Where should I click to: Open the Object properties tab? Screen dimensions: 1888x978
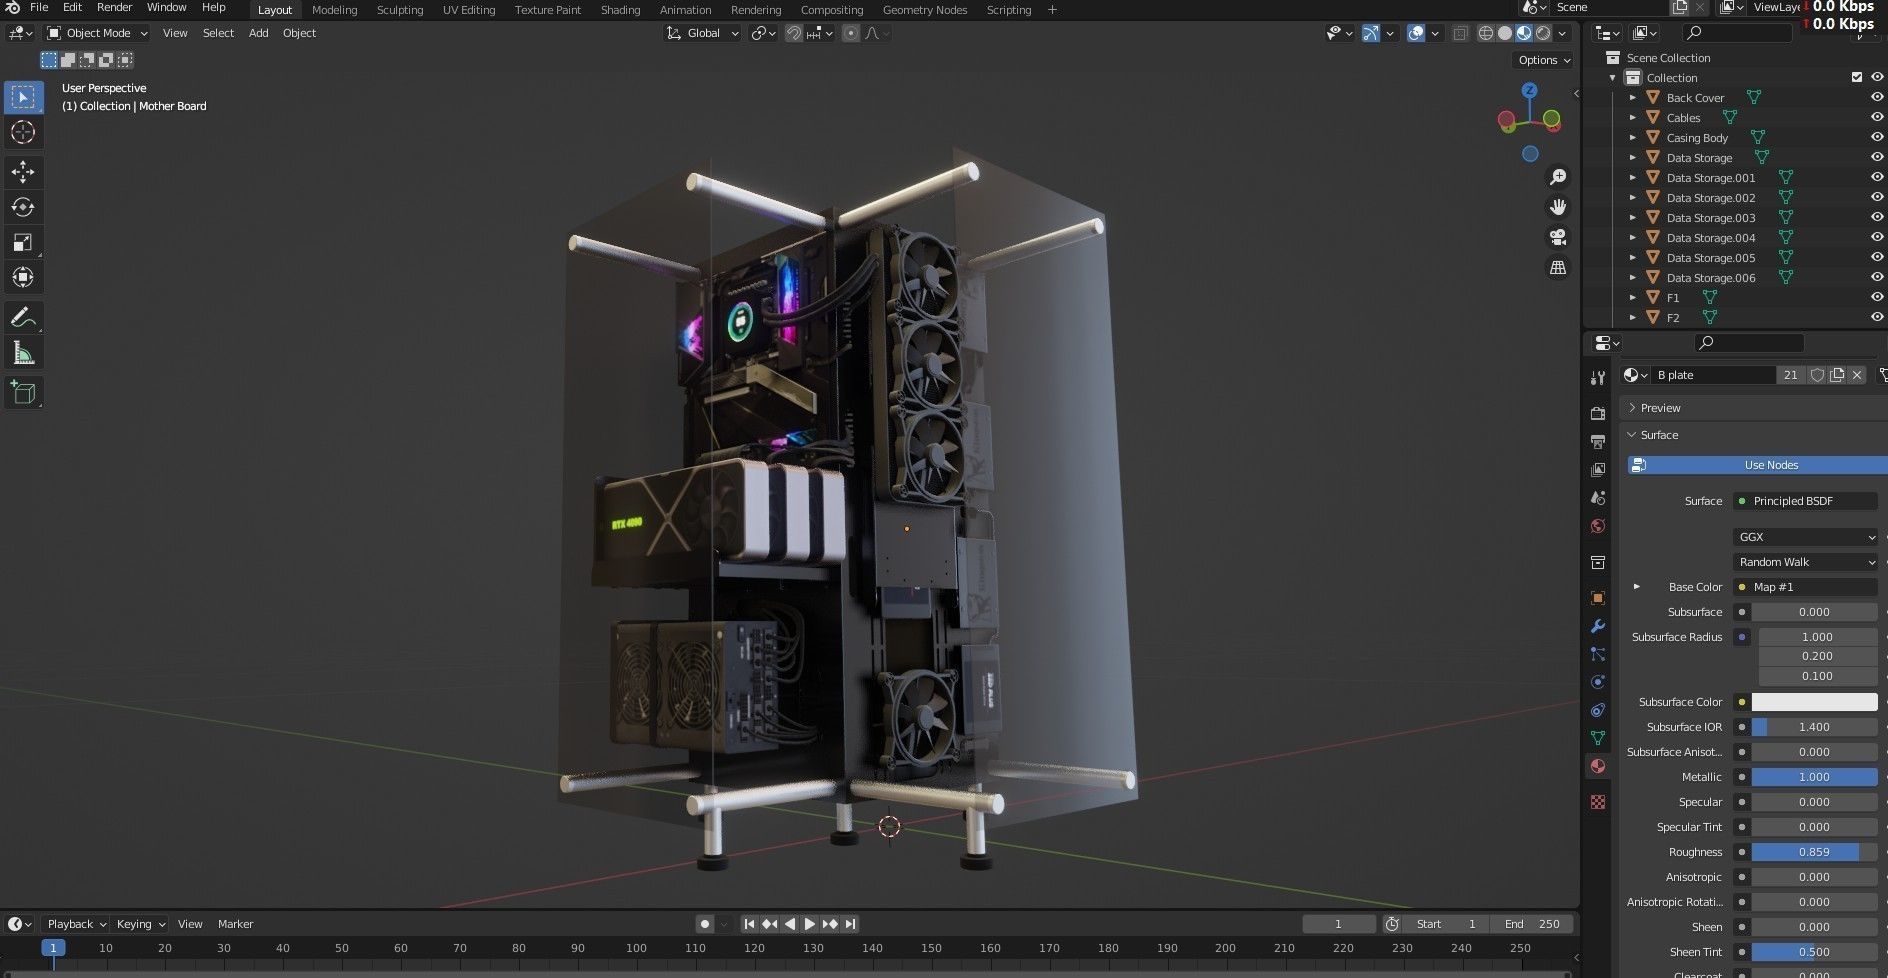(1598, 598)
